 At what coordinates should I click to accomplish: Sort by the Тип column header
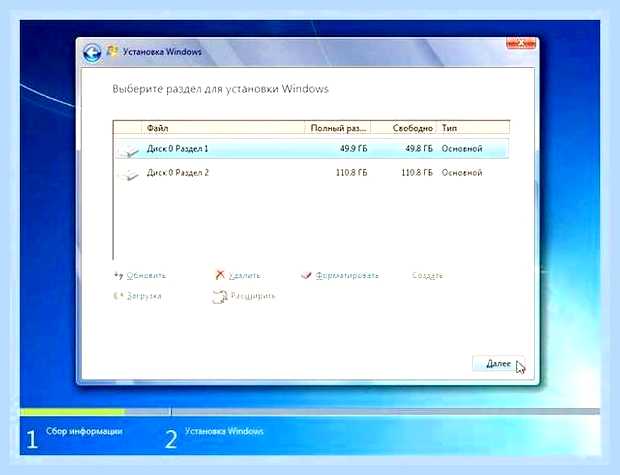473,128
